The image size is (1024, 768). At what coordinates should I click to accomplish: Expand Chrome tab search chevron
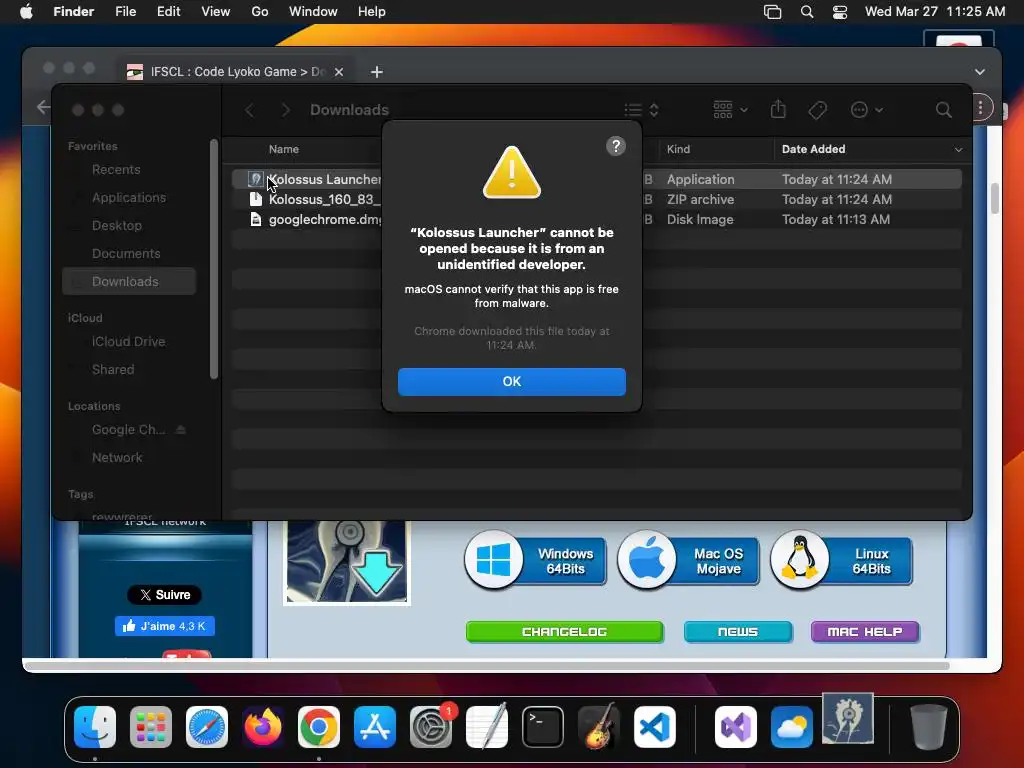click(980, 72)
